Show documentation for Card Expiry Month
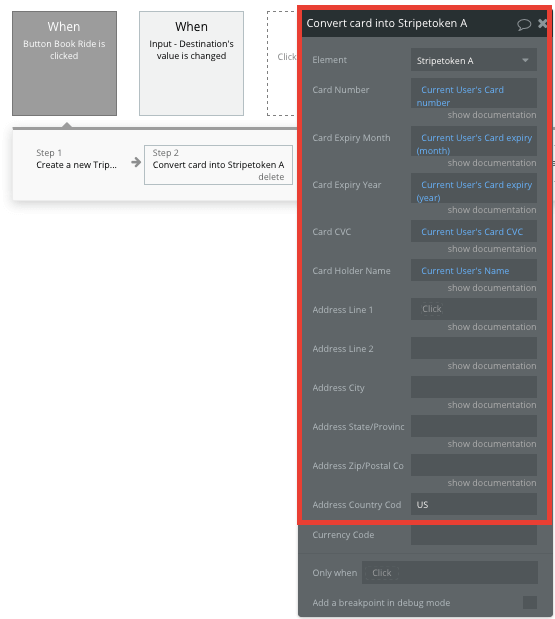Screen dimensions: 555x619 492,163
